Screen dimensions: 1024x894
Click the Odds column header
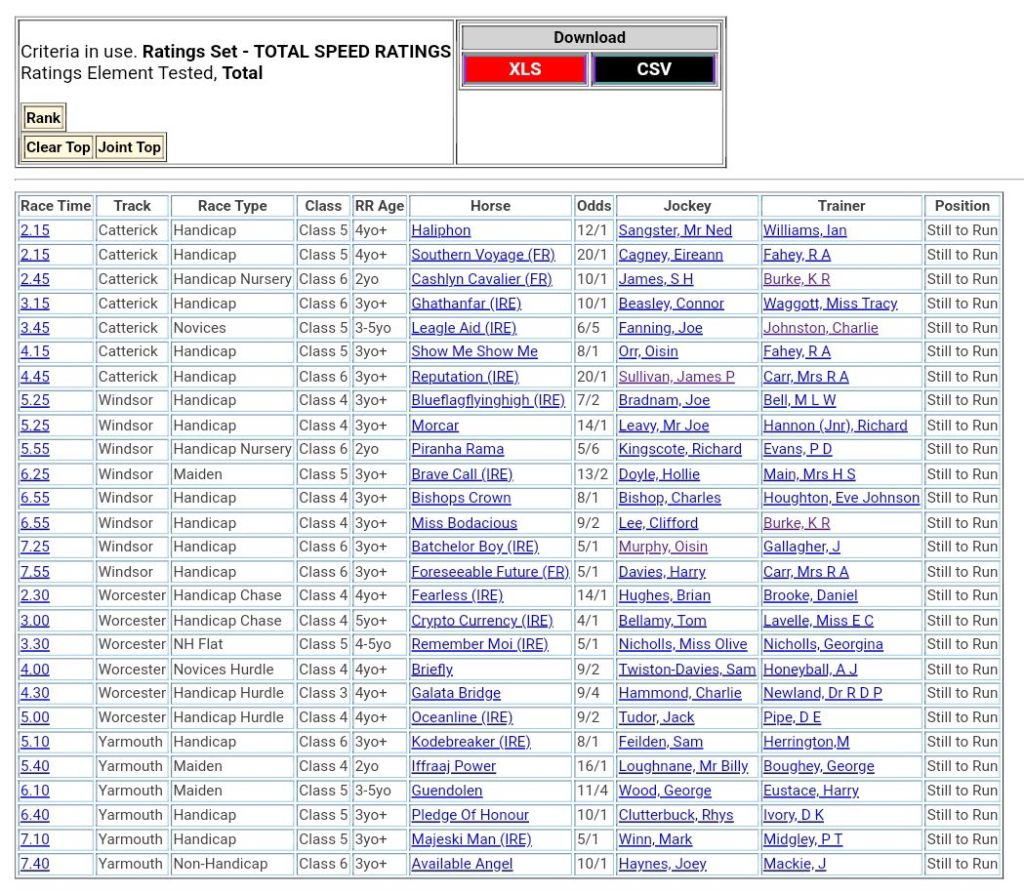594,206
